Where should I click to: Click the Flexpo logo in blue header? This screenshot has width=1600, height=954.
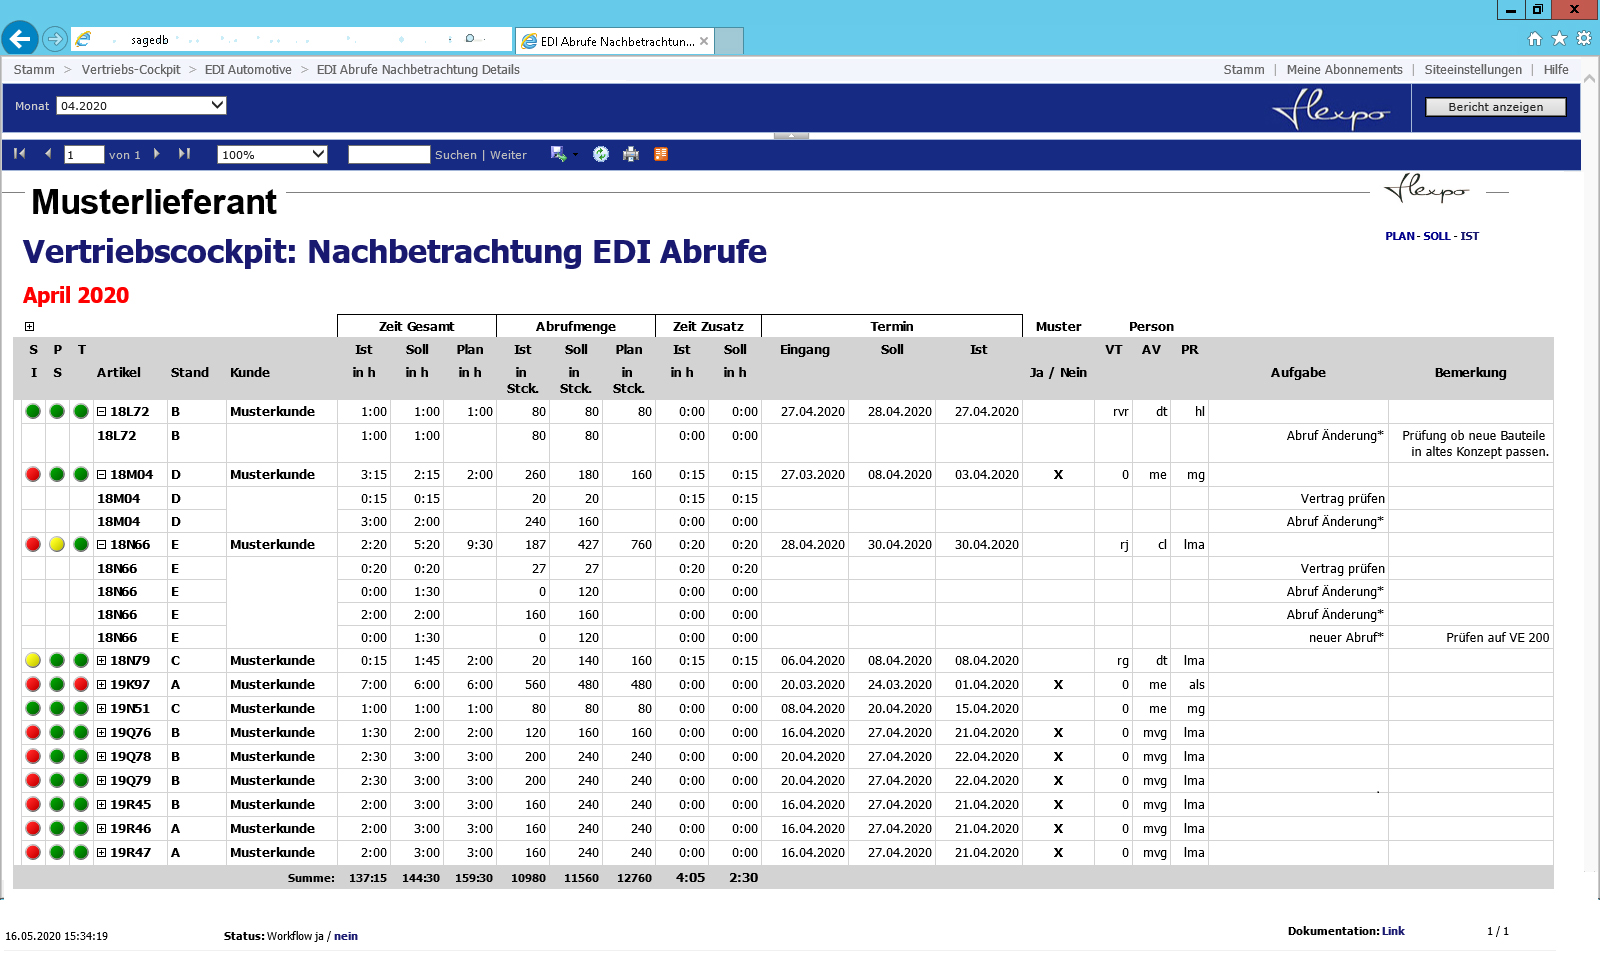(x=1331, y=109)
